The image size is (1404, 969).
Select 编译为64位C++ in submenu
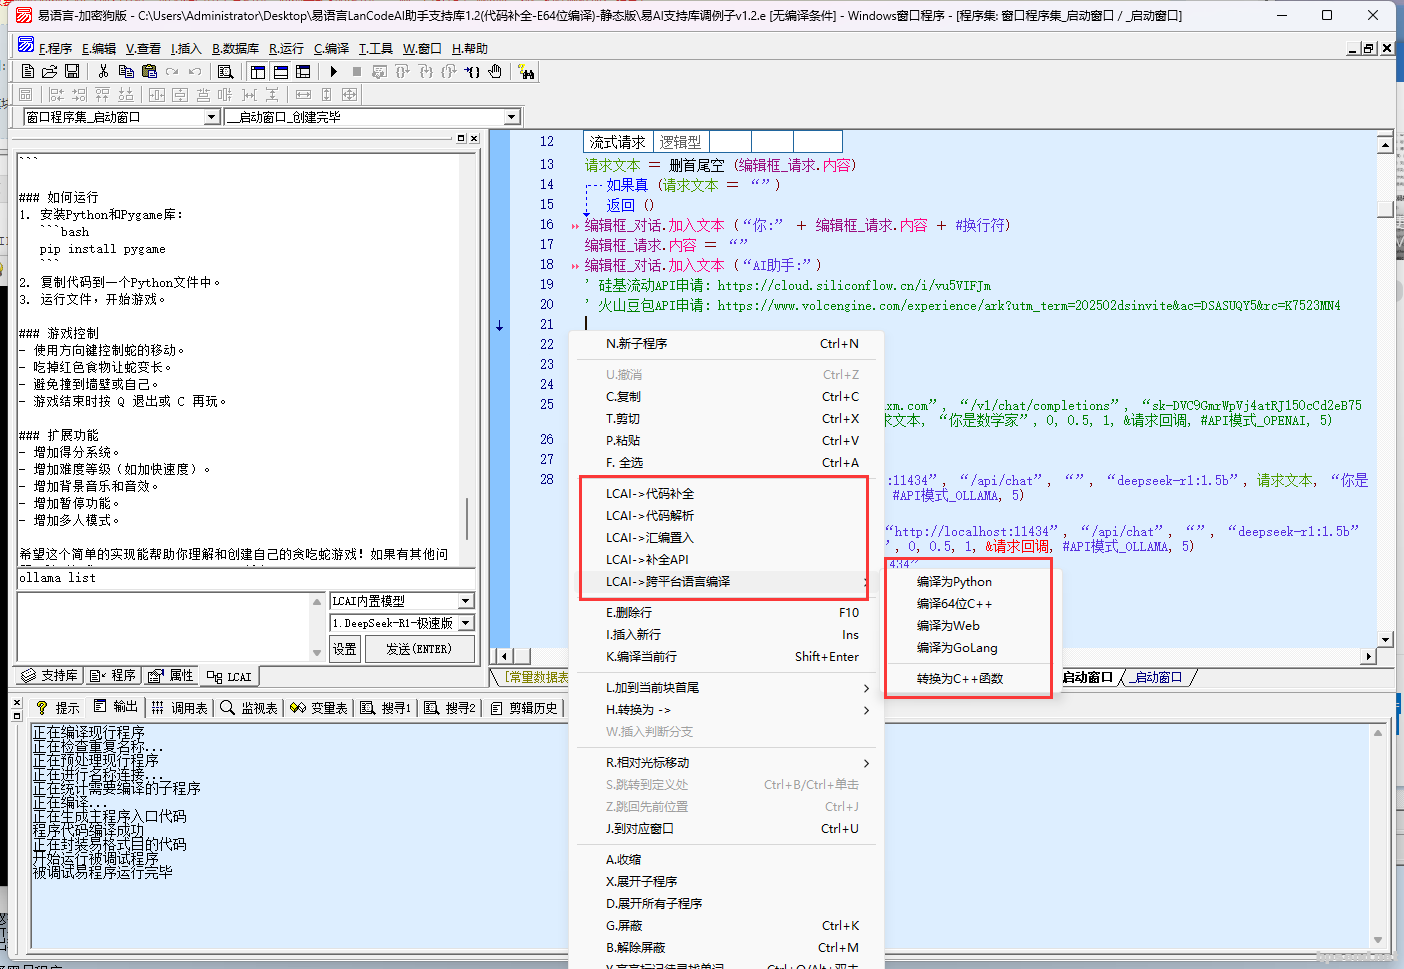[x=968, y=604]
